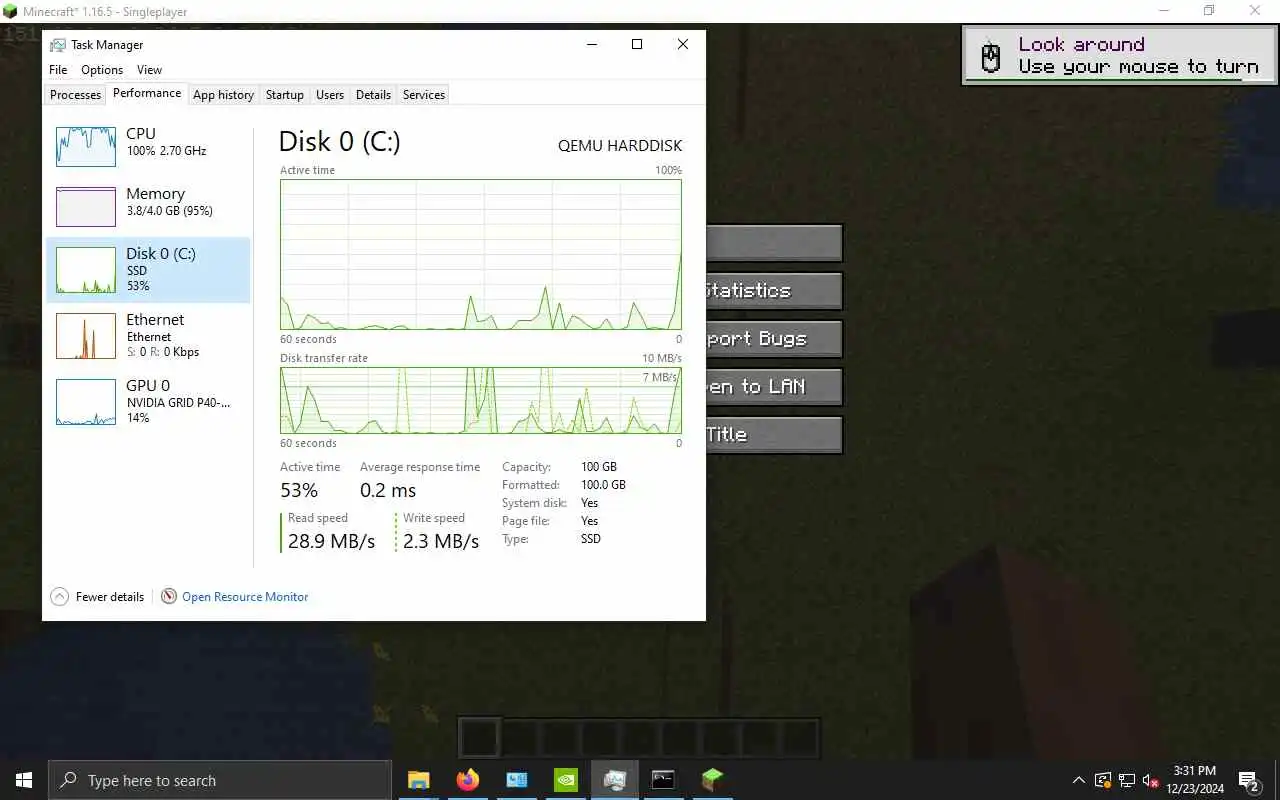1280x800 pixels.
Task: Click the Task Manager taskbar icon
Action: coord(614,780)
